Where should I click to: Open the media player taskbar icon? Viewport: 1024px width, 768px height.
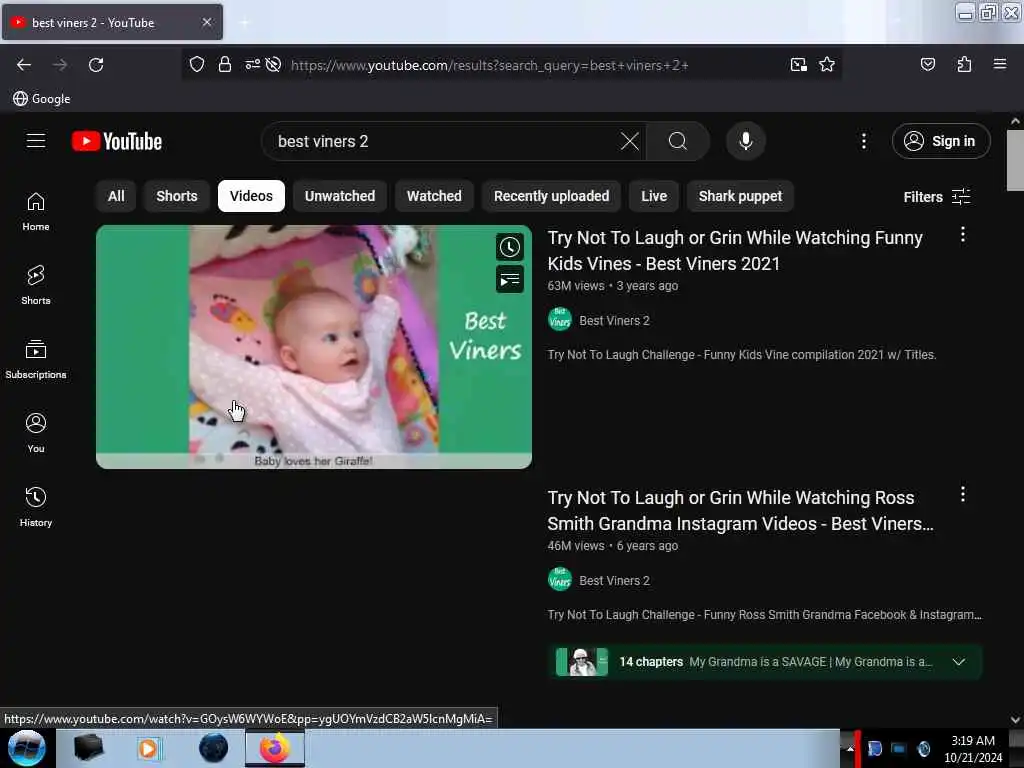[x=148, y=748]
